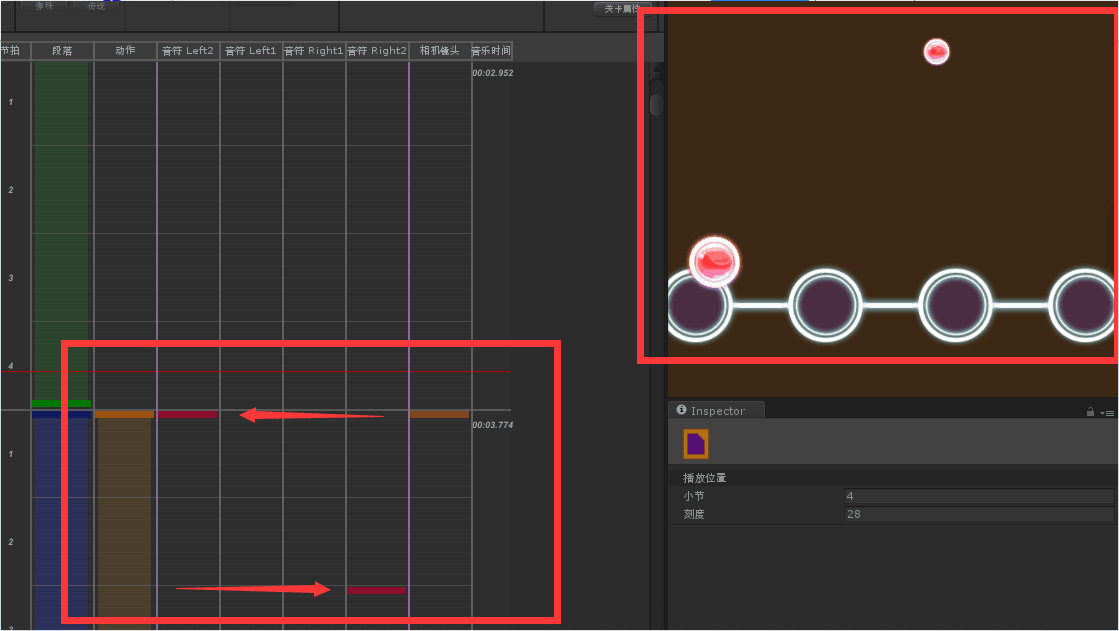Click the 关卡属性 button
This screenshot has width=1119, height=631.
point(622,9)
